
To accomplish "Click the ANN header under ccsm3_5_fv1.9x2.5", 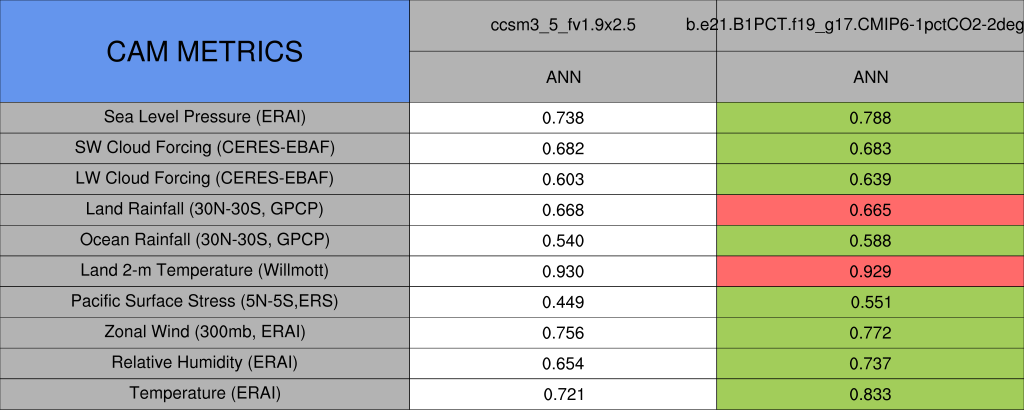I will pyautogui.click(x=563, y=77).
